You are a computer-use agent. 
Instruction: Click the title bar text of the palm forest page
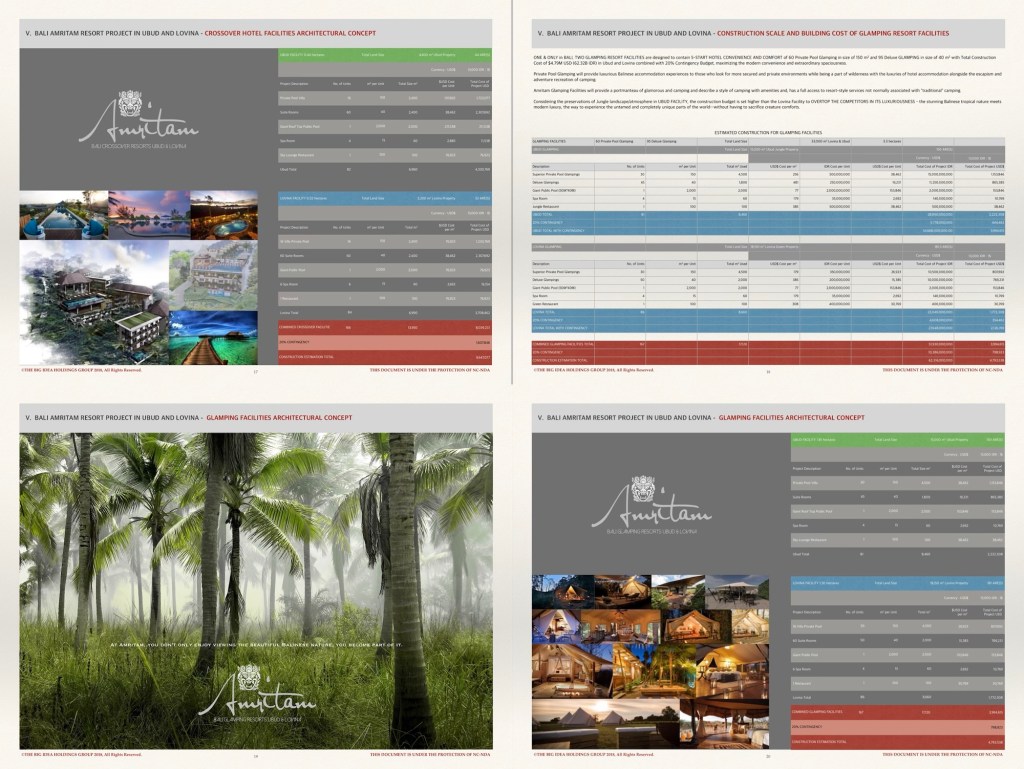[188, 418]
